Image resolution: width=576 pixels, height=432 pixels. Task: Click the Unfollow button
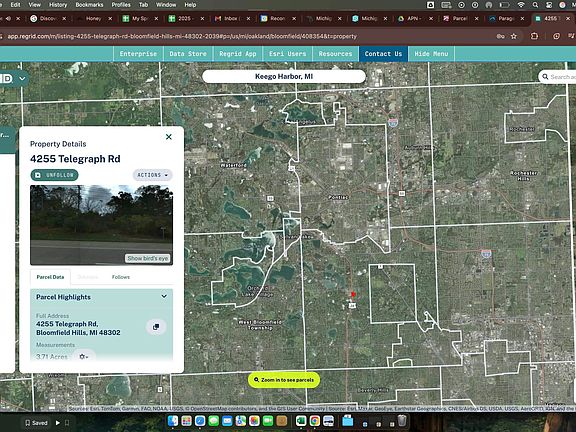[54, 175]
